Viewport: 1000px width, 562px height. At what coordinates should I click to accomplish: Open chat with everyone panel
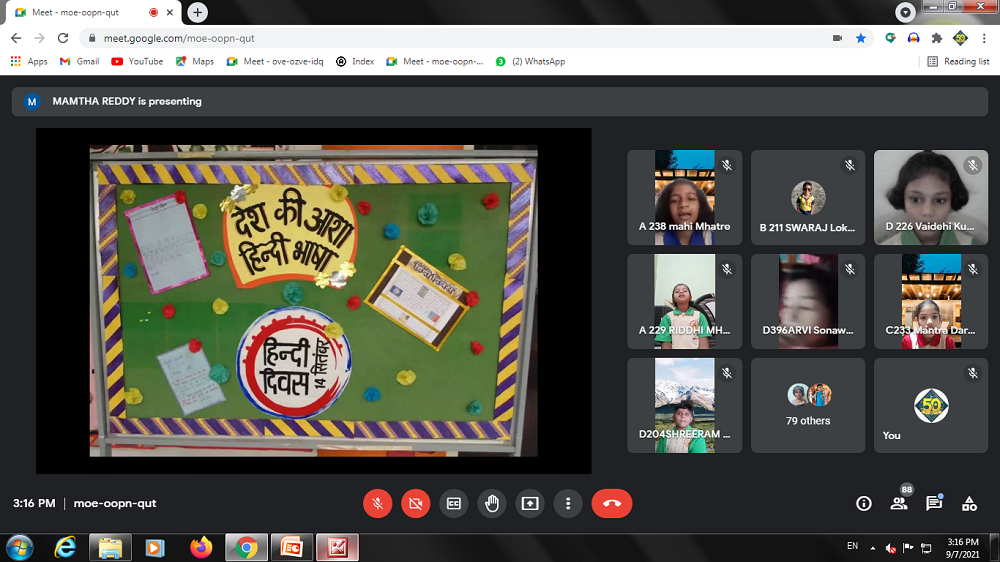pos(934,504)
